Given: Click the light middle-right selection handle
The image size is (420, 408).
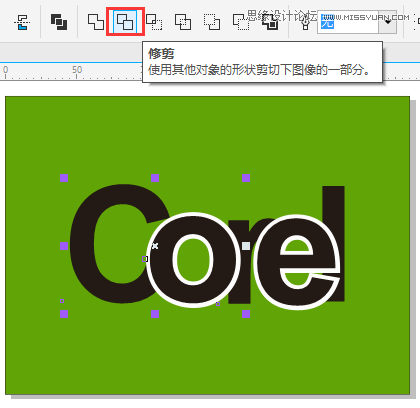Looking at the screenshot, I should click(x=246, y=246).
